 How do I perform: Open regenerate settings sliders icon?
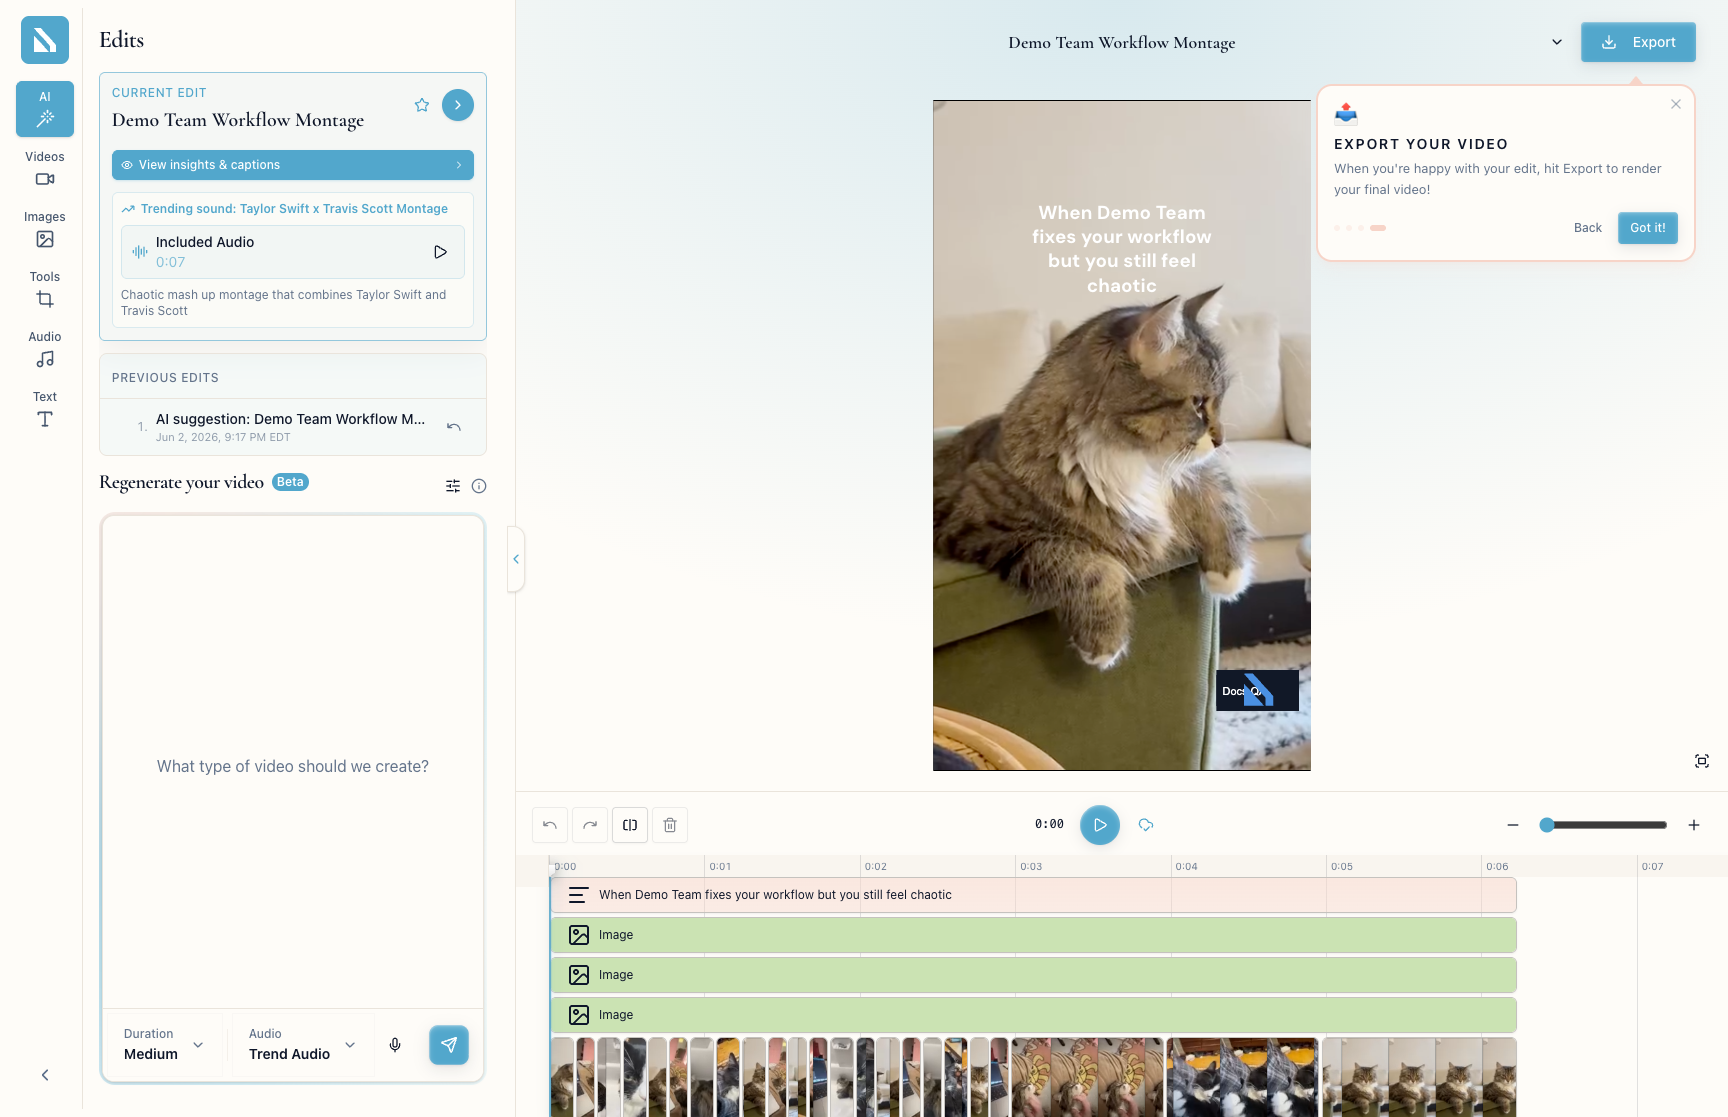pos(453,486)
